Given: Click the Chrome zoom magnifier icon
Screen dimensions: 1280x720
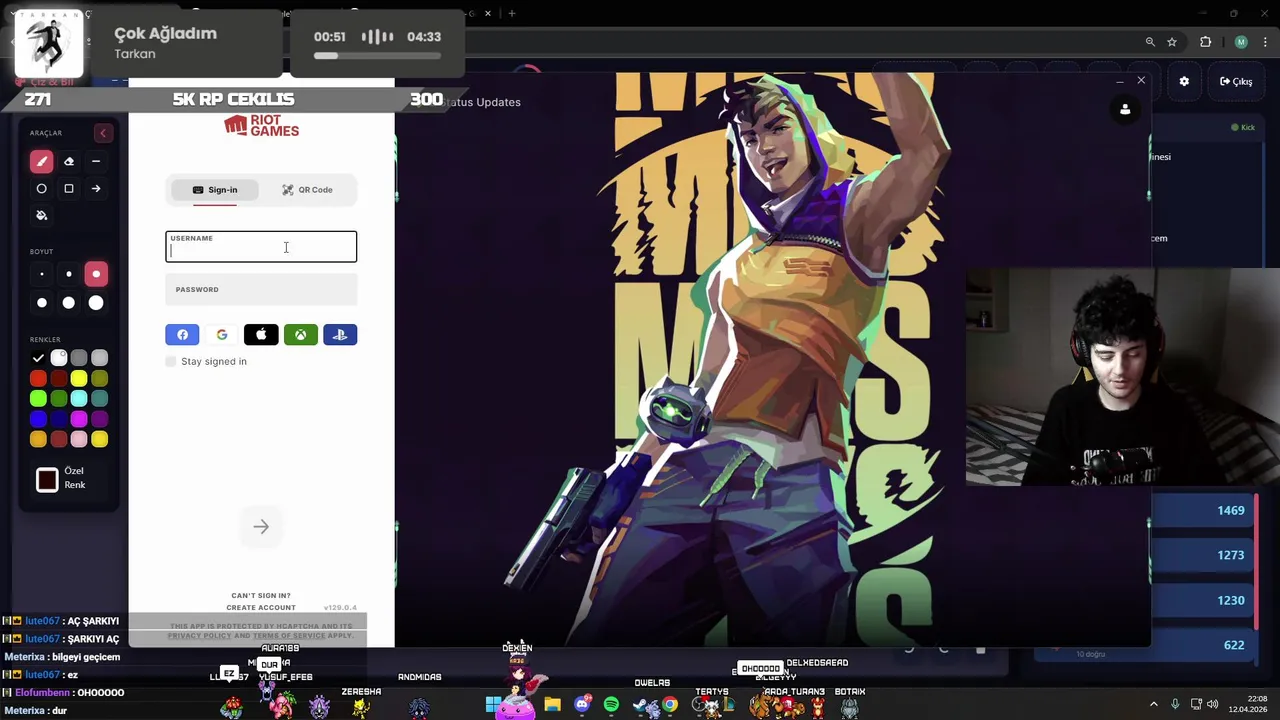Looking at the screenshot, I should point(1150,42).
